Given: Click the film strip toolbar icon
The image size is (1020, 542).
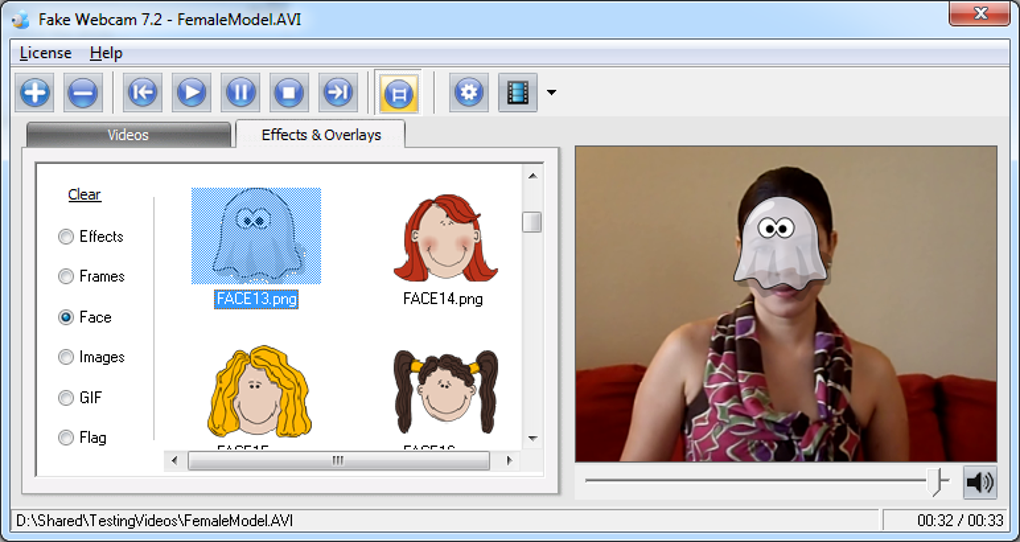Looking at the screenshot, I should tap(518, 92).
